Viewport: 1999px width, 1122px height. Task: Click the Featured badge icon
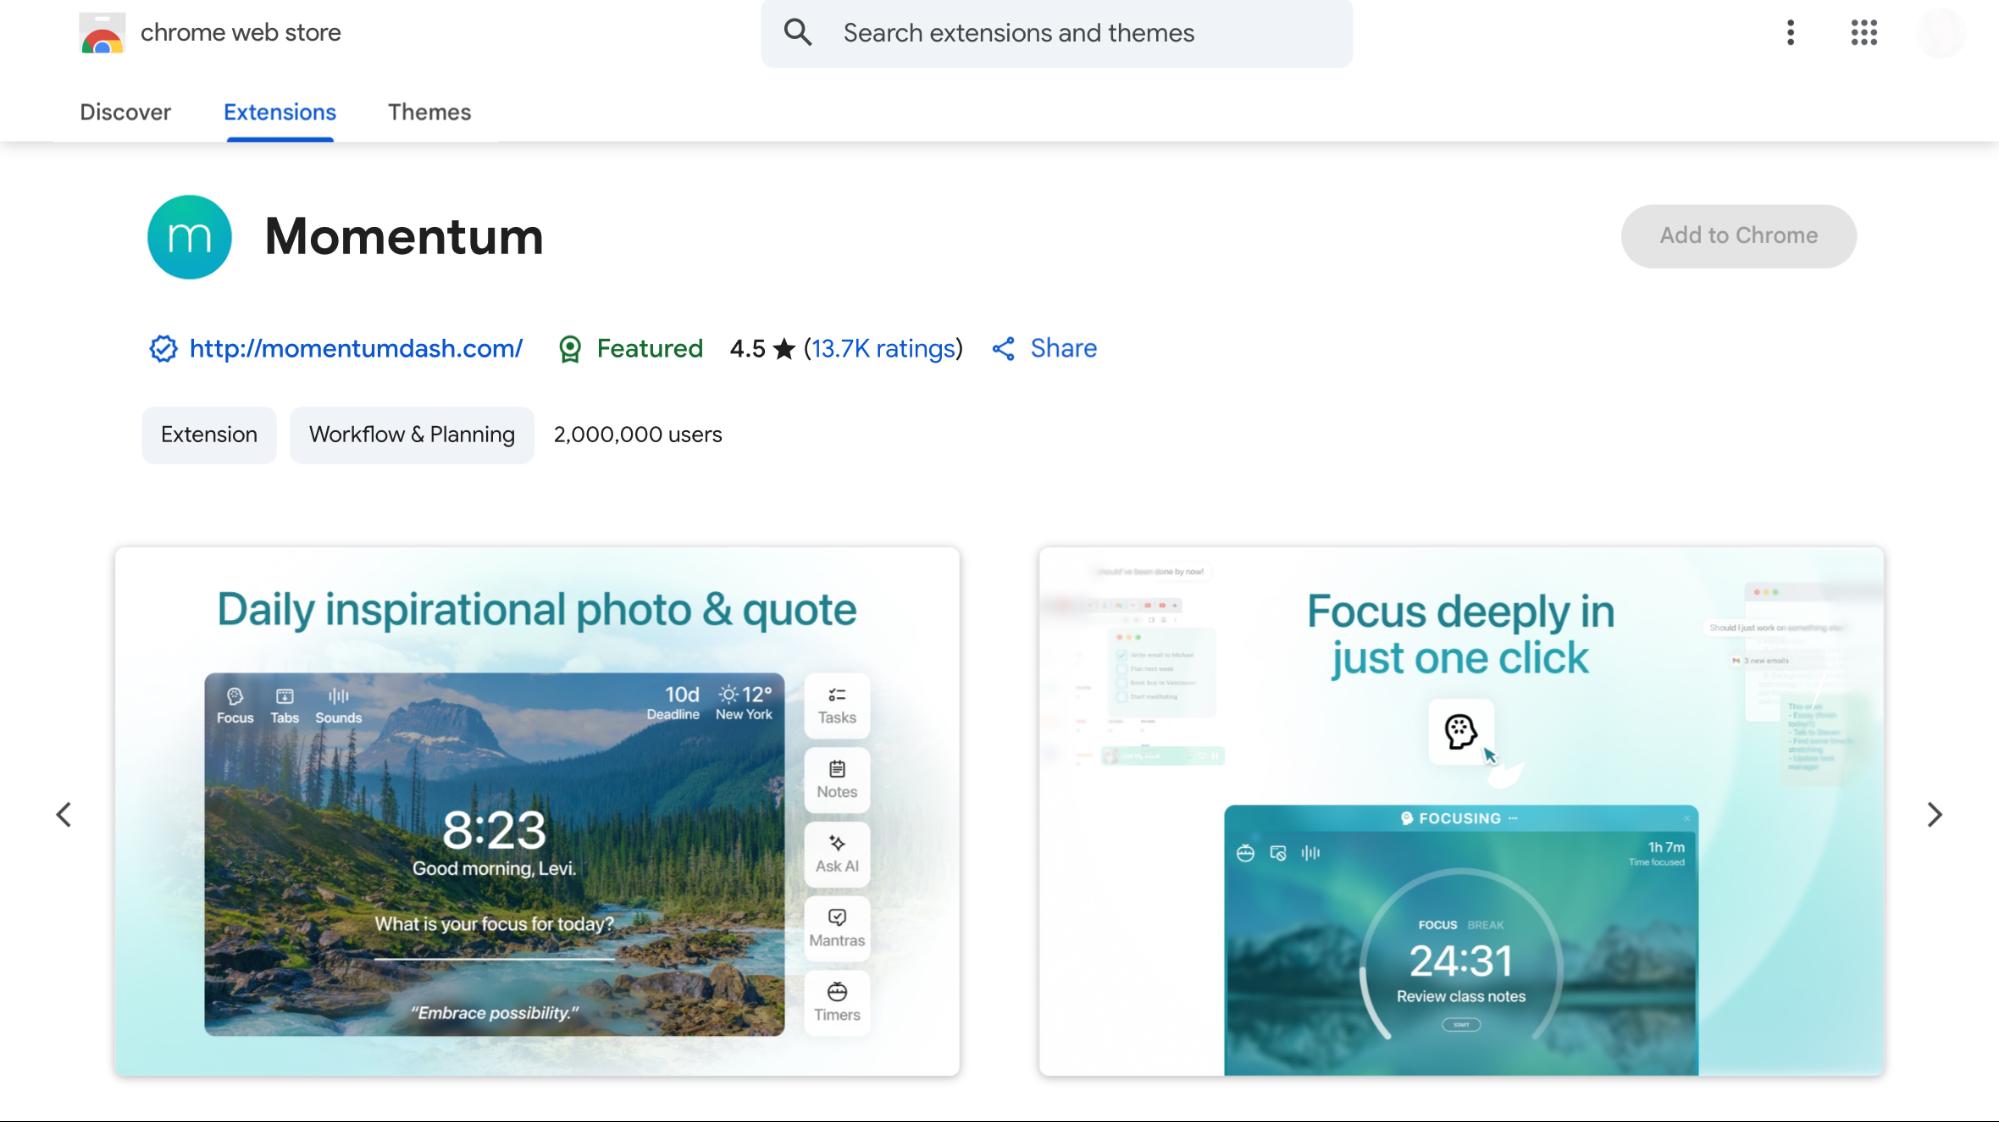pyautogui.click(x=570, y=349)
